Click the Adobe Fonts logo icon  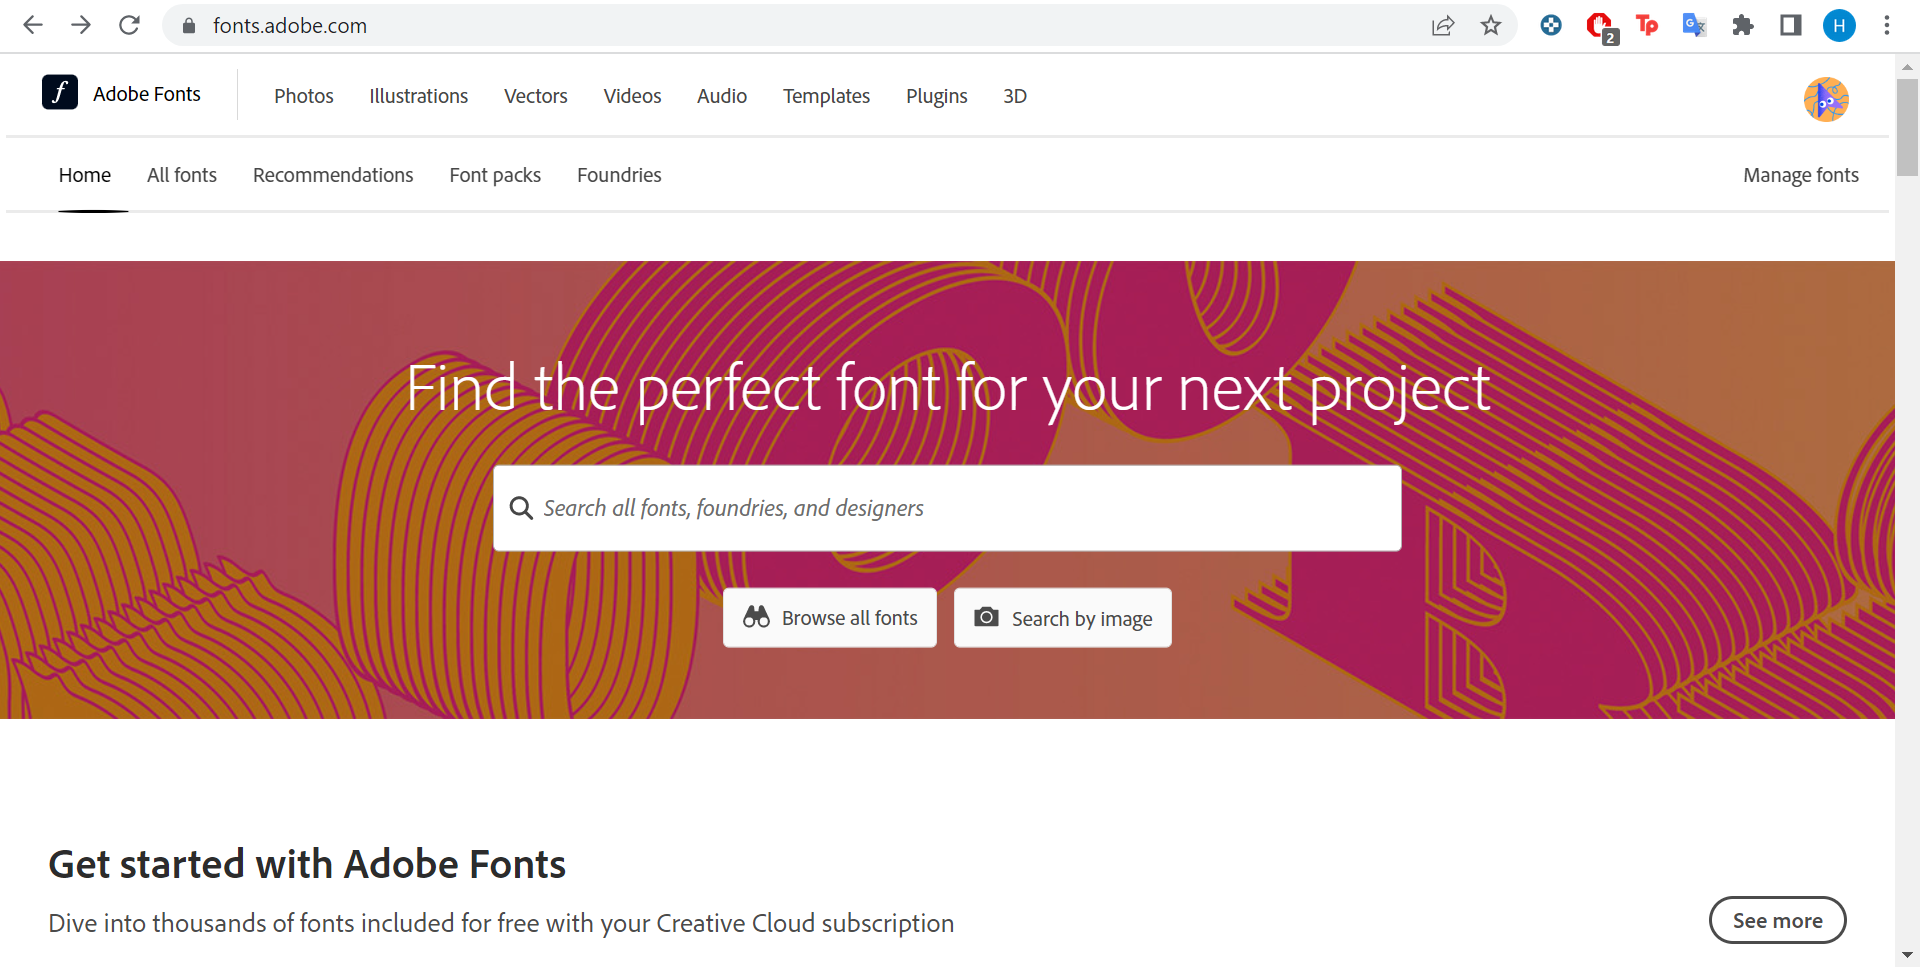pyautogui.click(x=60, y=92)
